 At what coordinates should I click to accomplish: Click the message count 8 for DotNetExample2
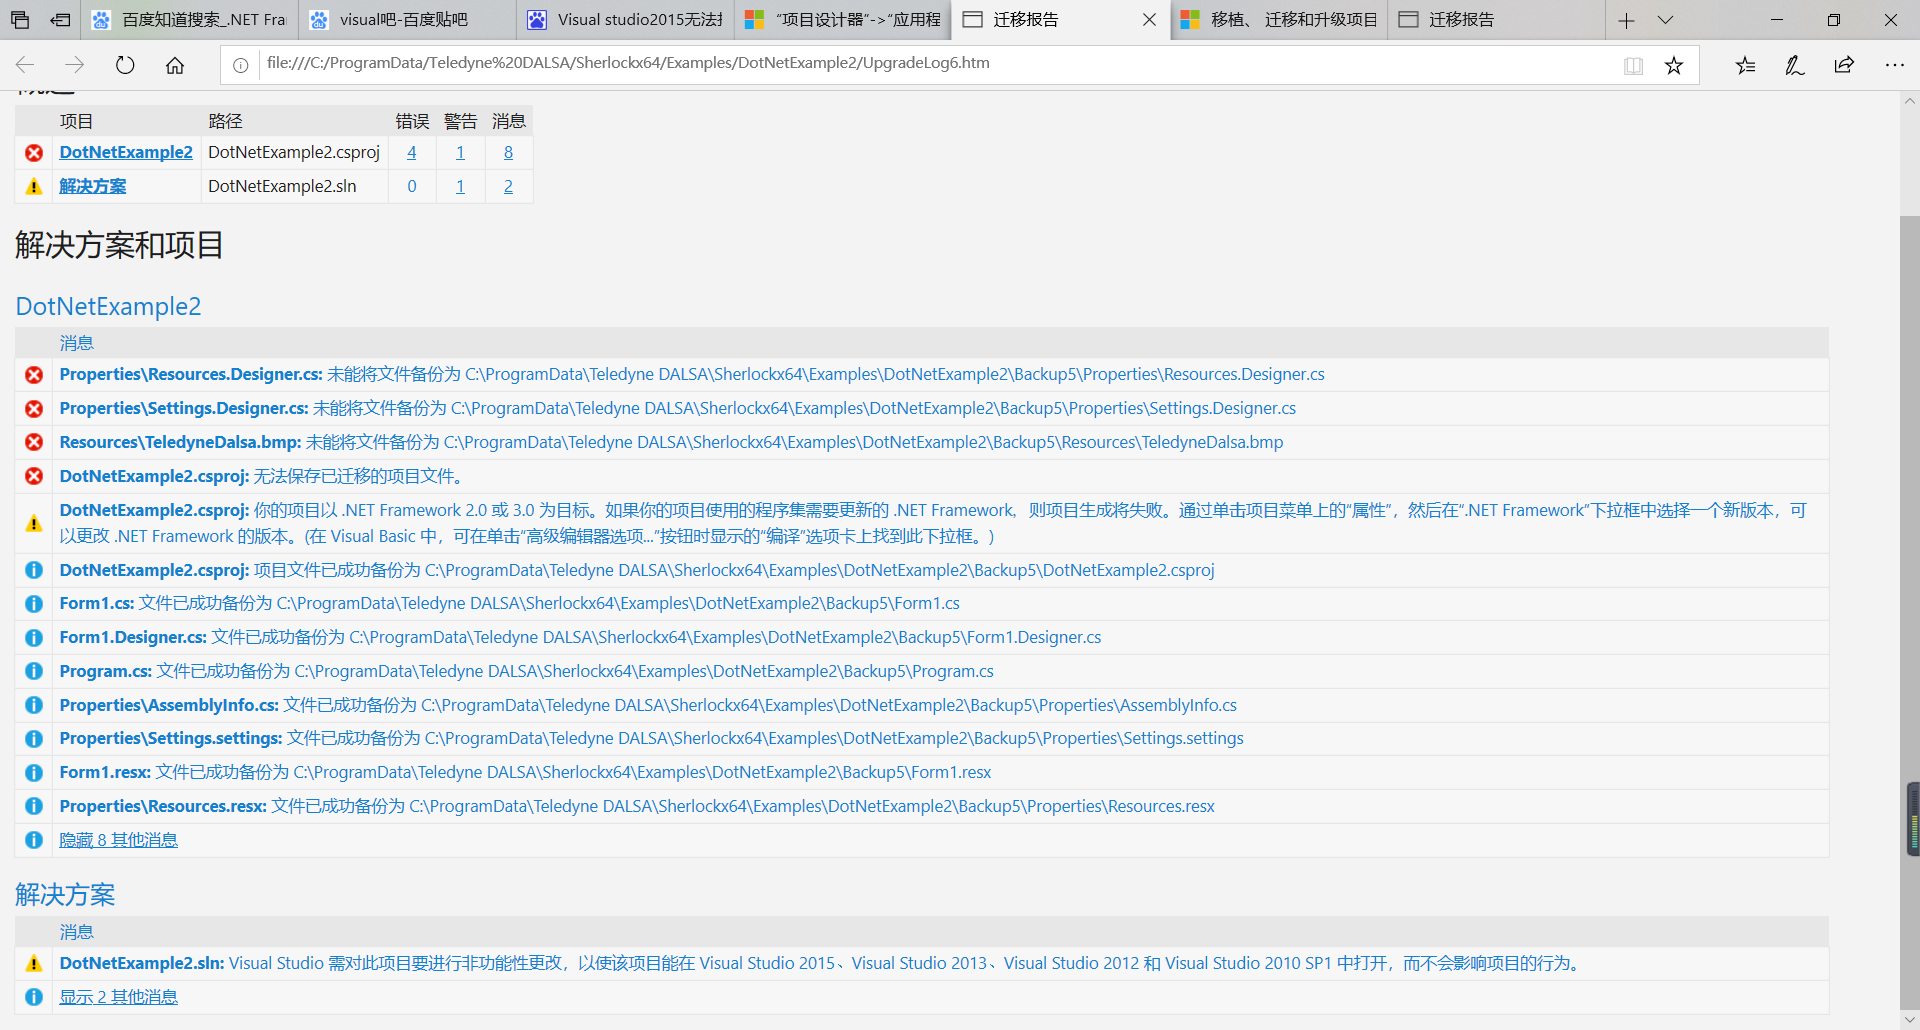click(508, 152)
